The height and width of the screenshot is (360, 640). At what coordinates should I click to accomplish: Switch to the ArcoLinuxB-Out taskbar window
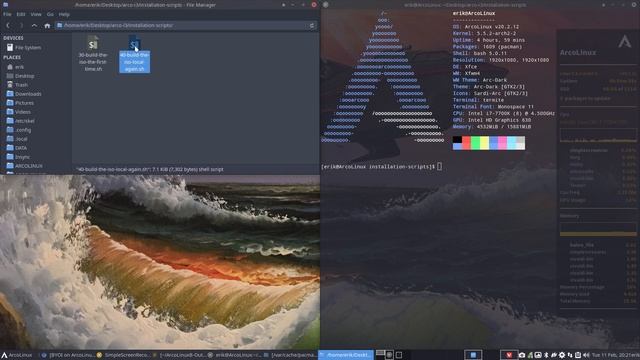(180, 355)
